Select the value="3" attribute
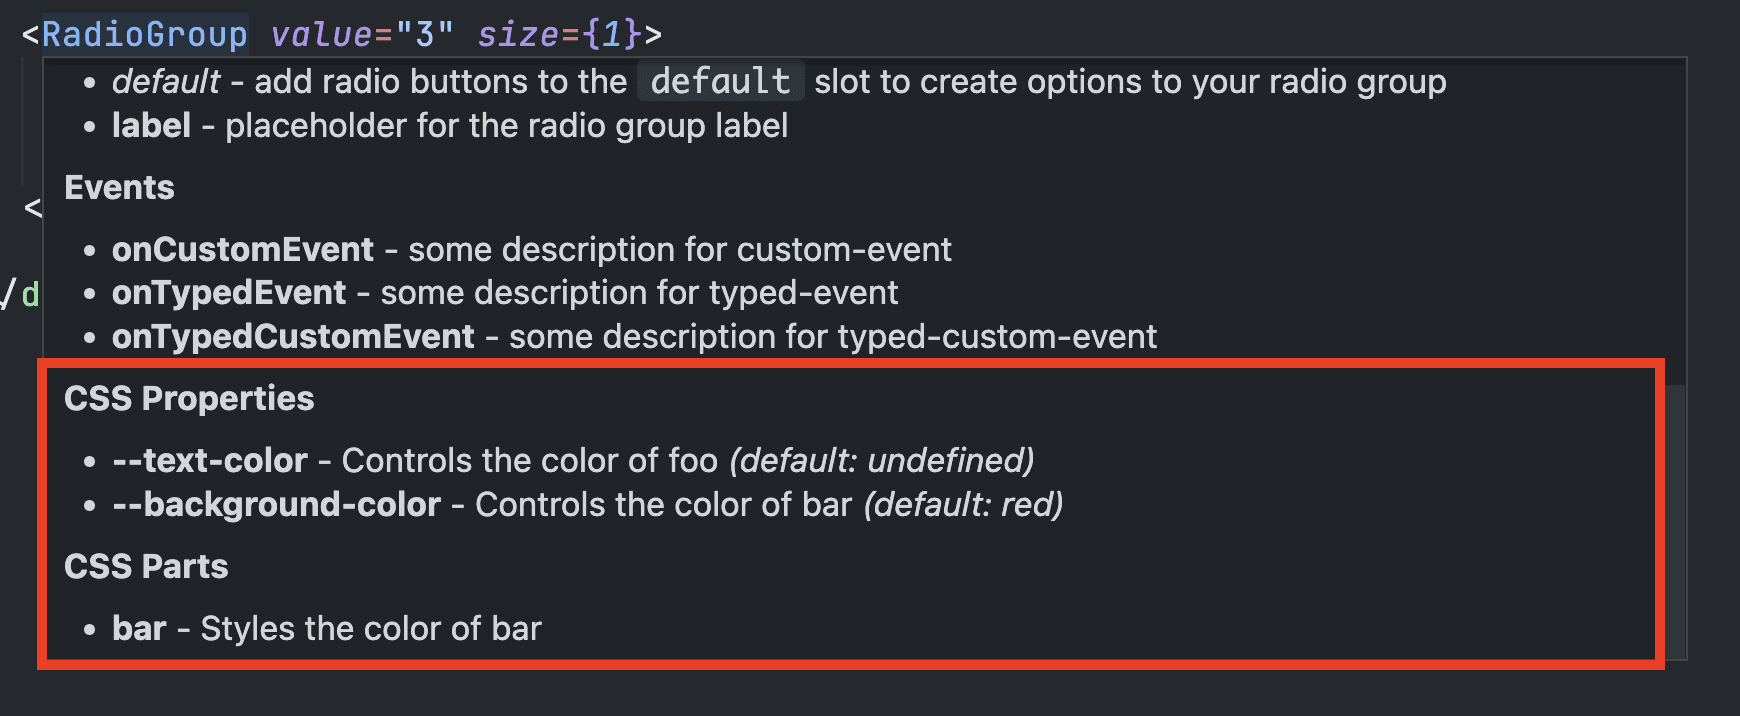The image size is (1740, 716). [360, 32]
